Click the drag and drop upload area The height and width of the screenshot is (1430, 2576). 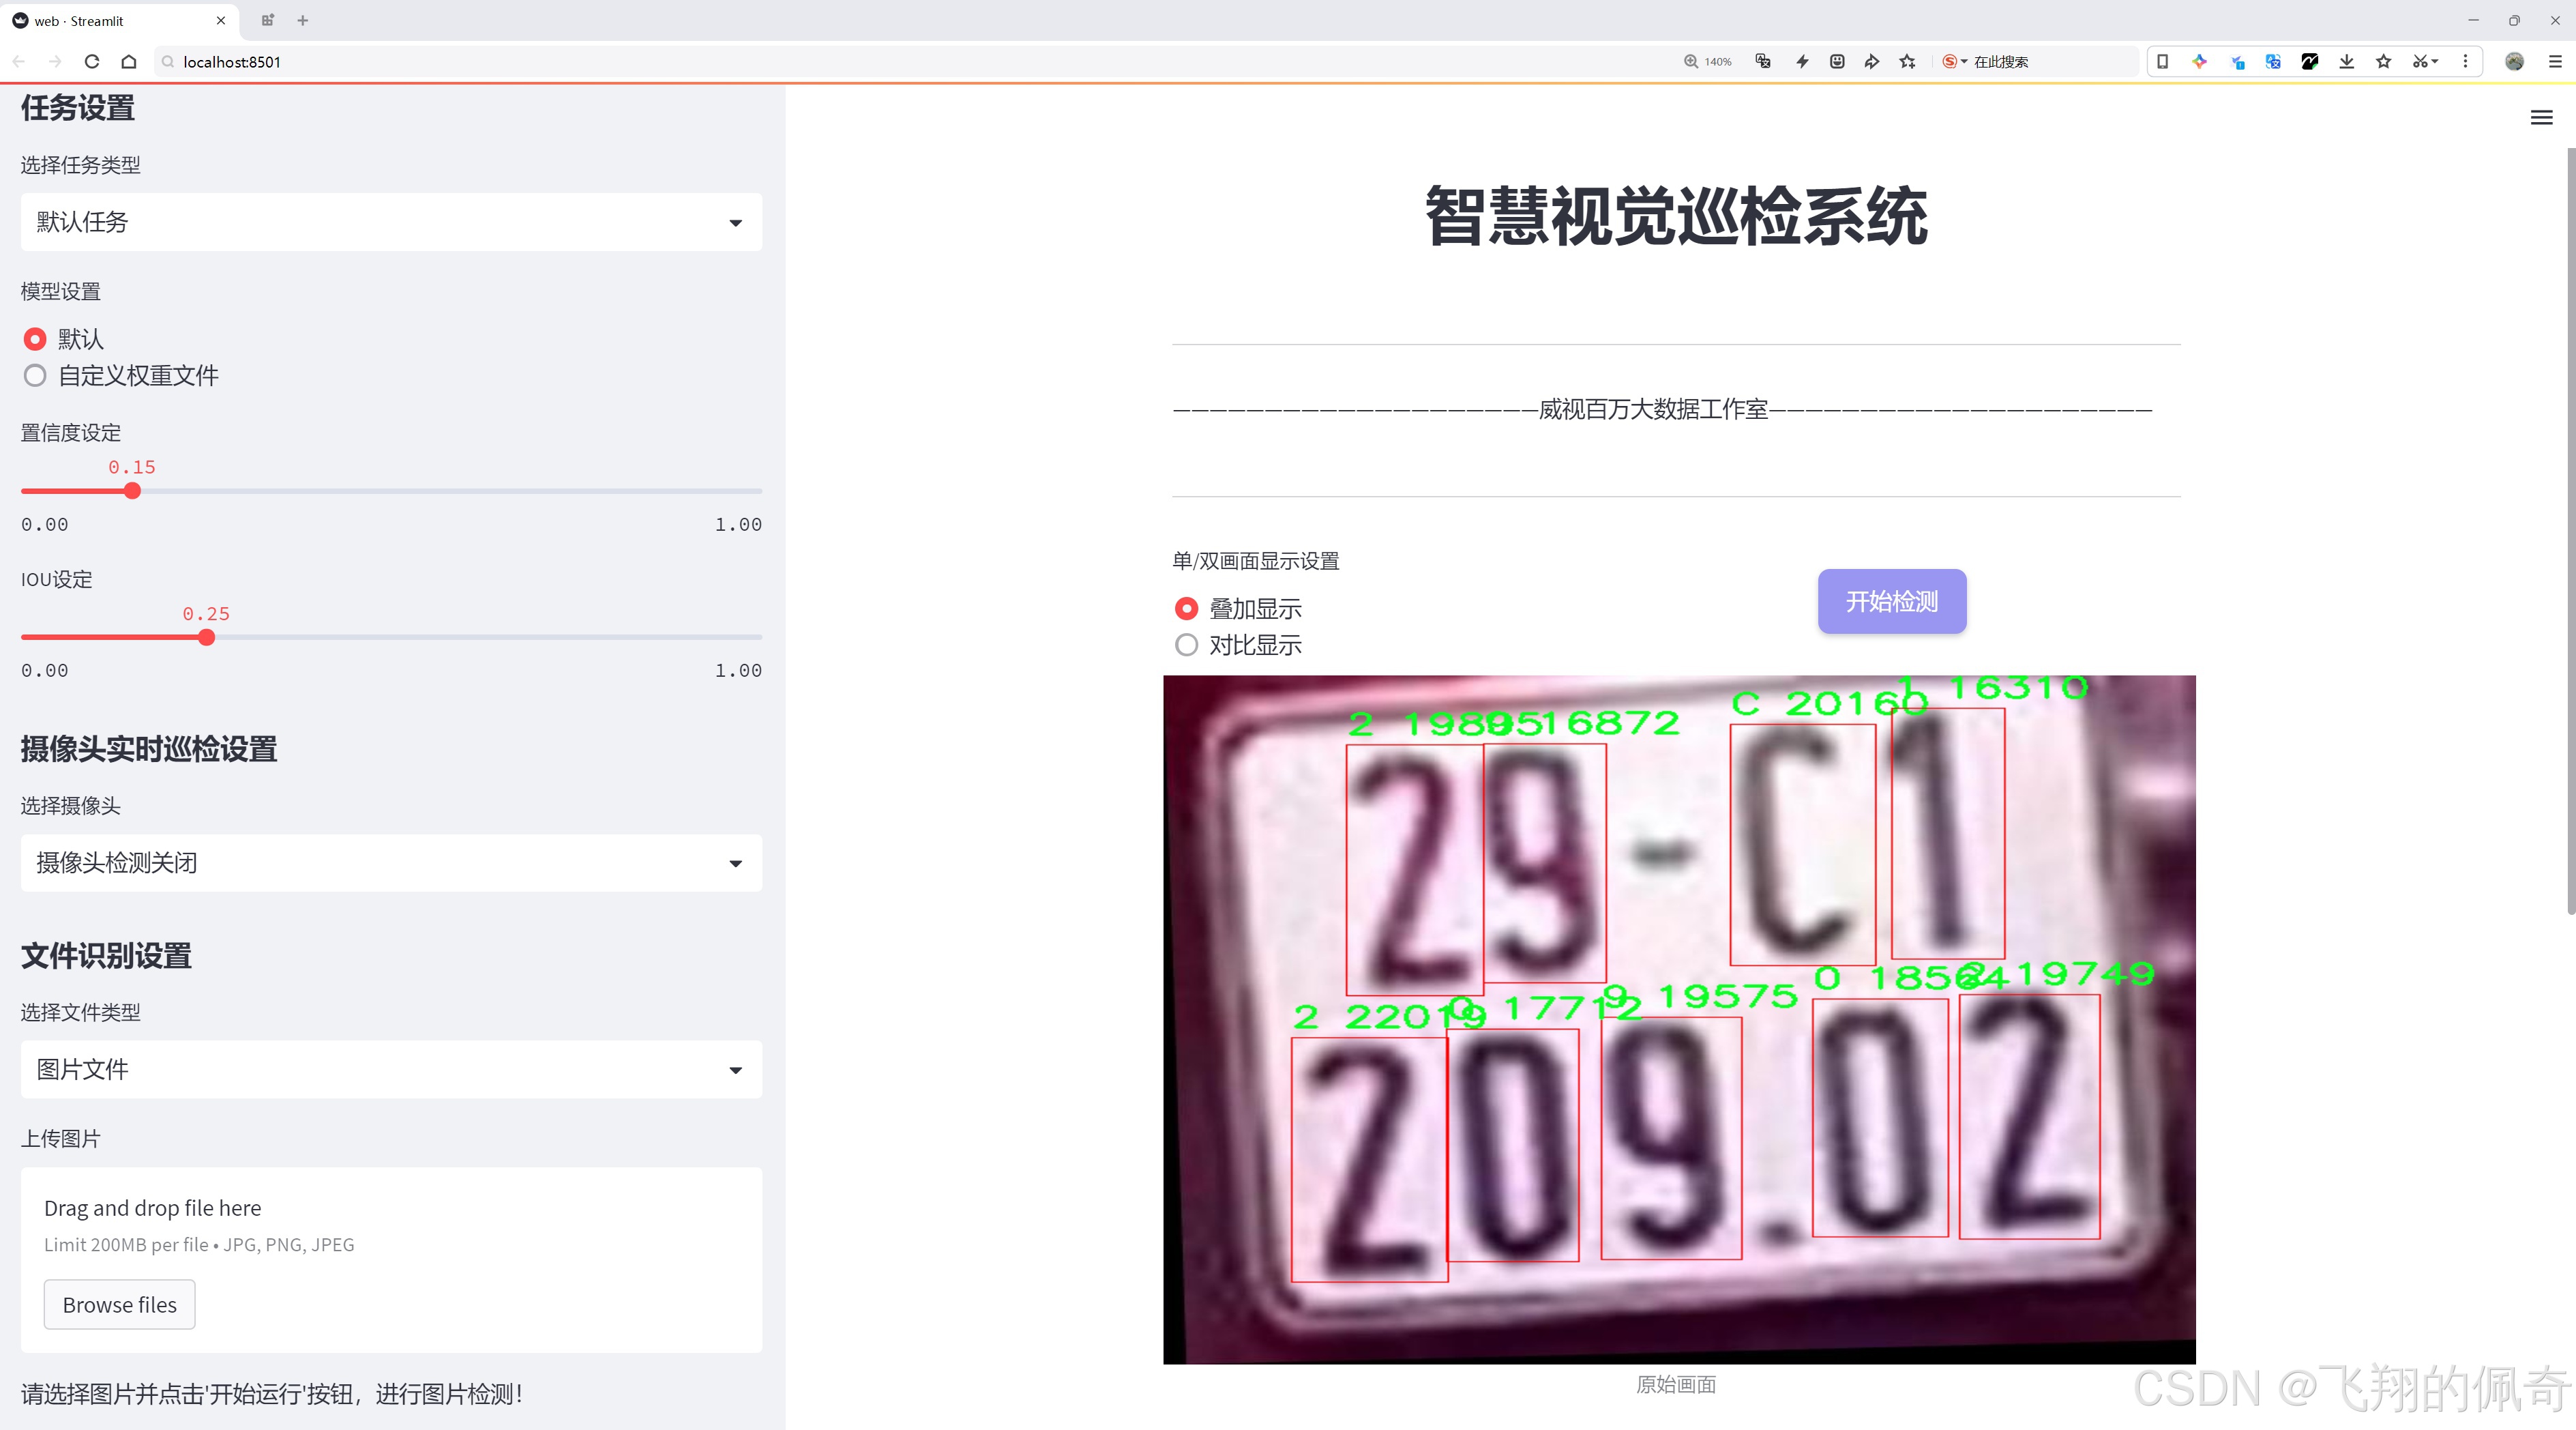coord(391,1260)
